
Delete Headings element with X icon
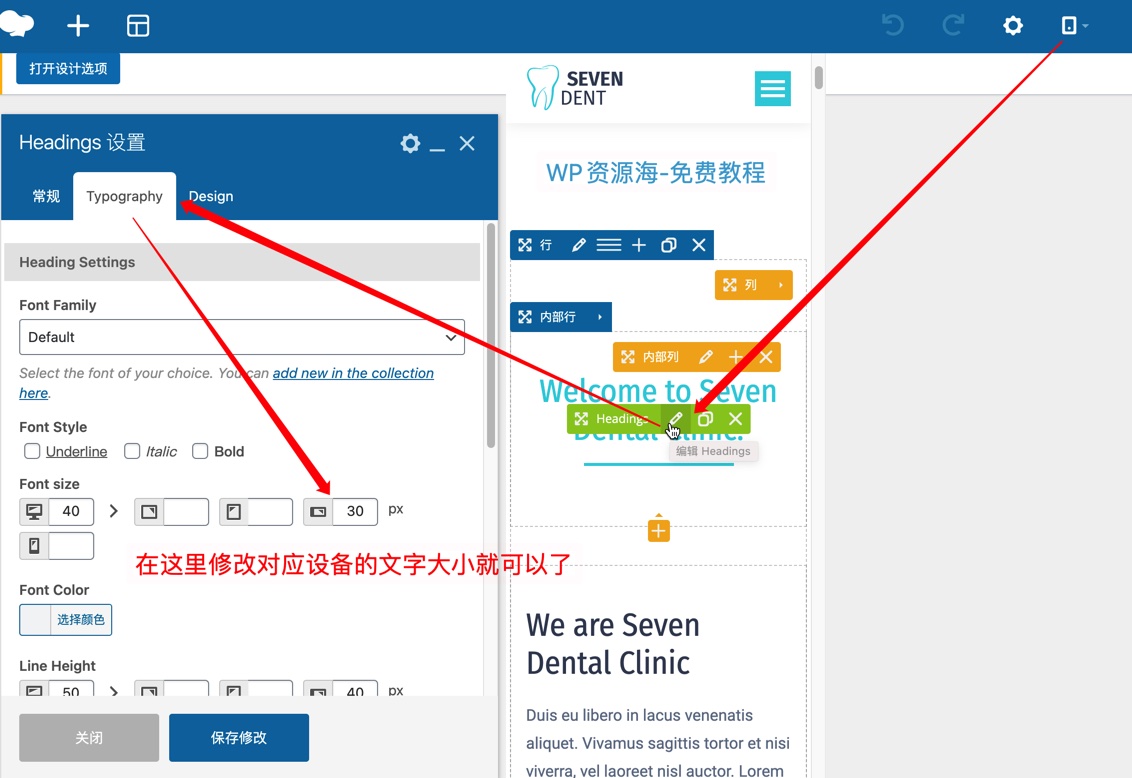click(736, 419)
